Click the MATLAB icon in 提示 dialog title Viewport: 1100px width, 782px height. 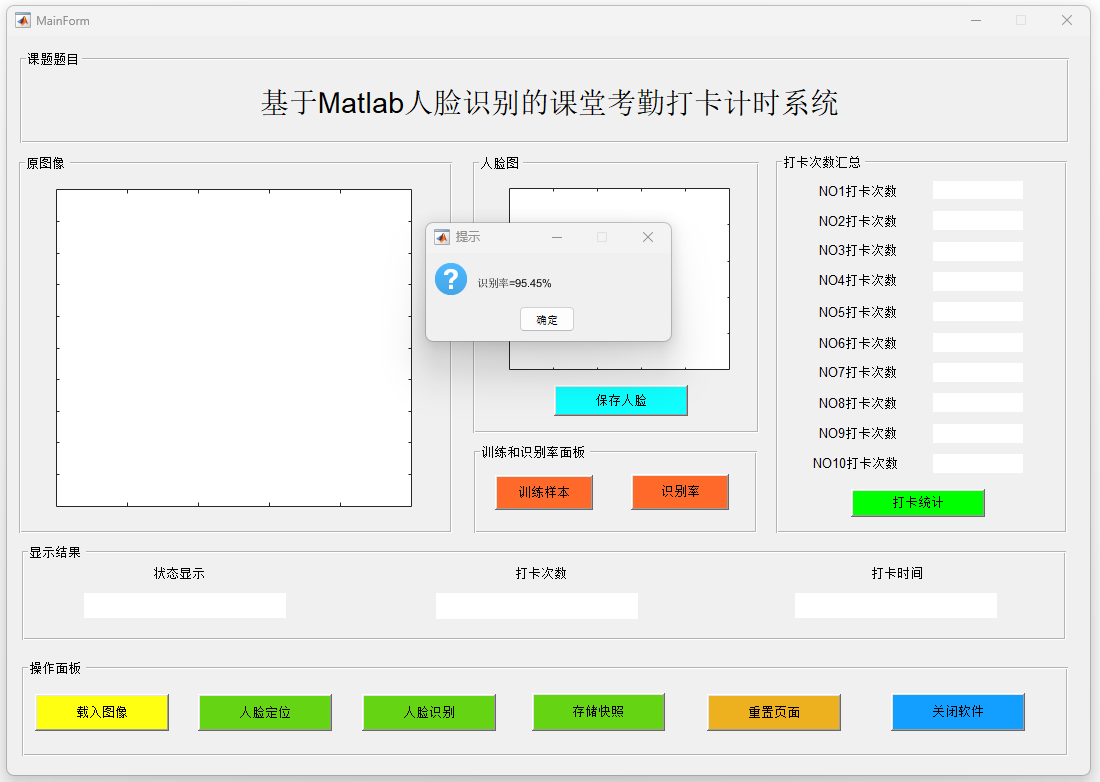(x=442, y=237)
